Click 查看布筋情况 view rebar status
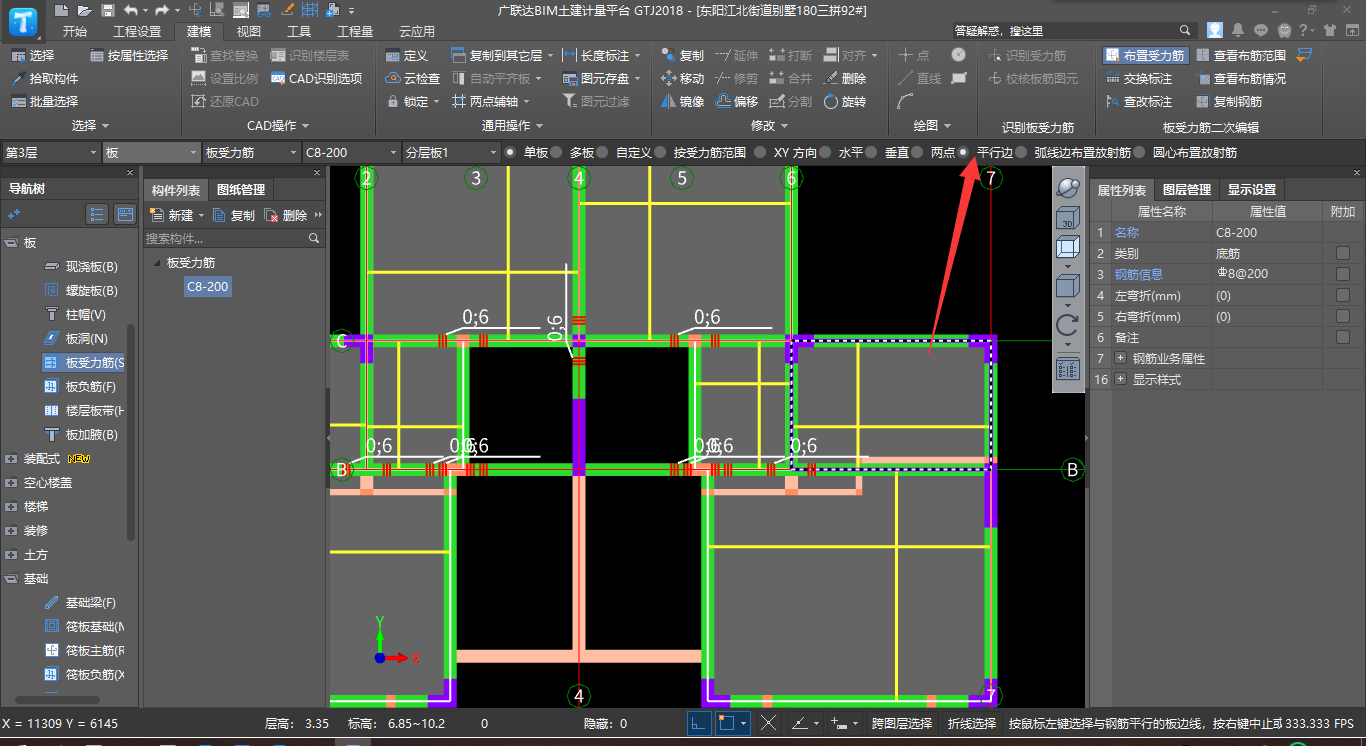This screenshot has height=746, width=1366. [x=1241, y=79]
